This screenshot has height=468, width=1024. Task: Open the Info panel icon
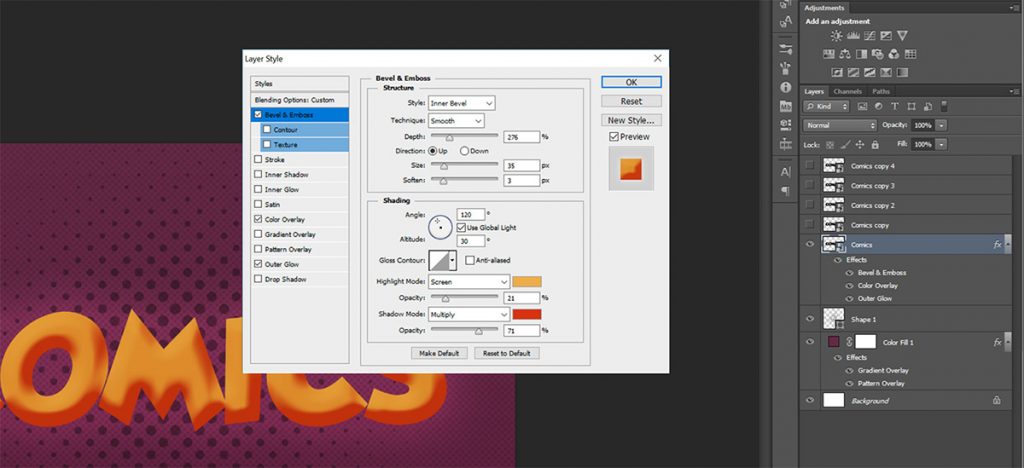point(785,88)
